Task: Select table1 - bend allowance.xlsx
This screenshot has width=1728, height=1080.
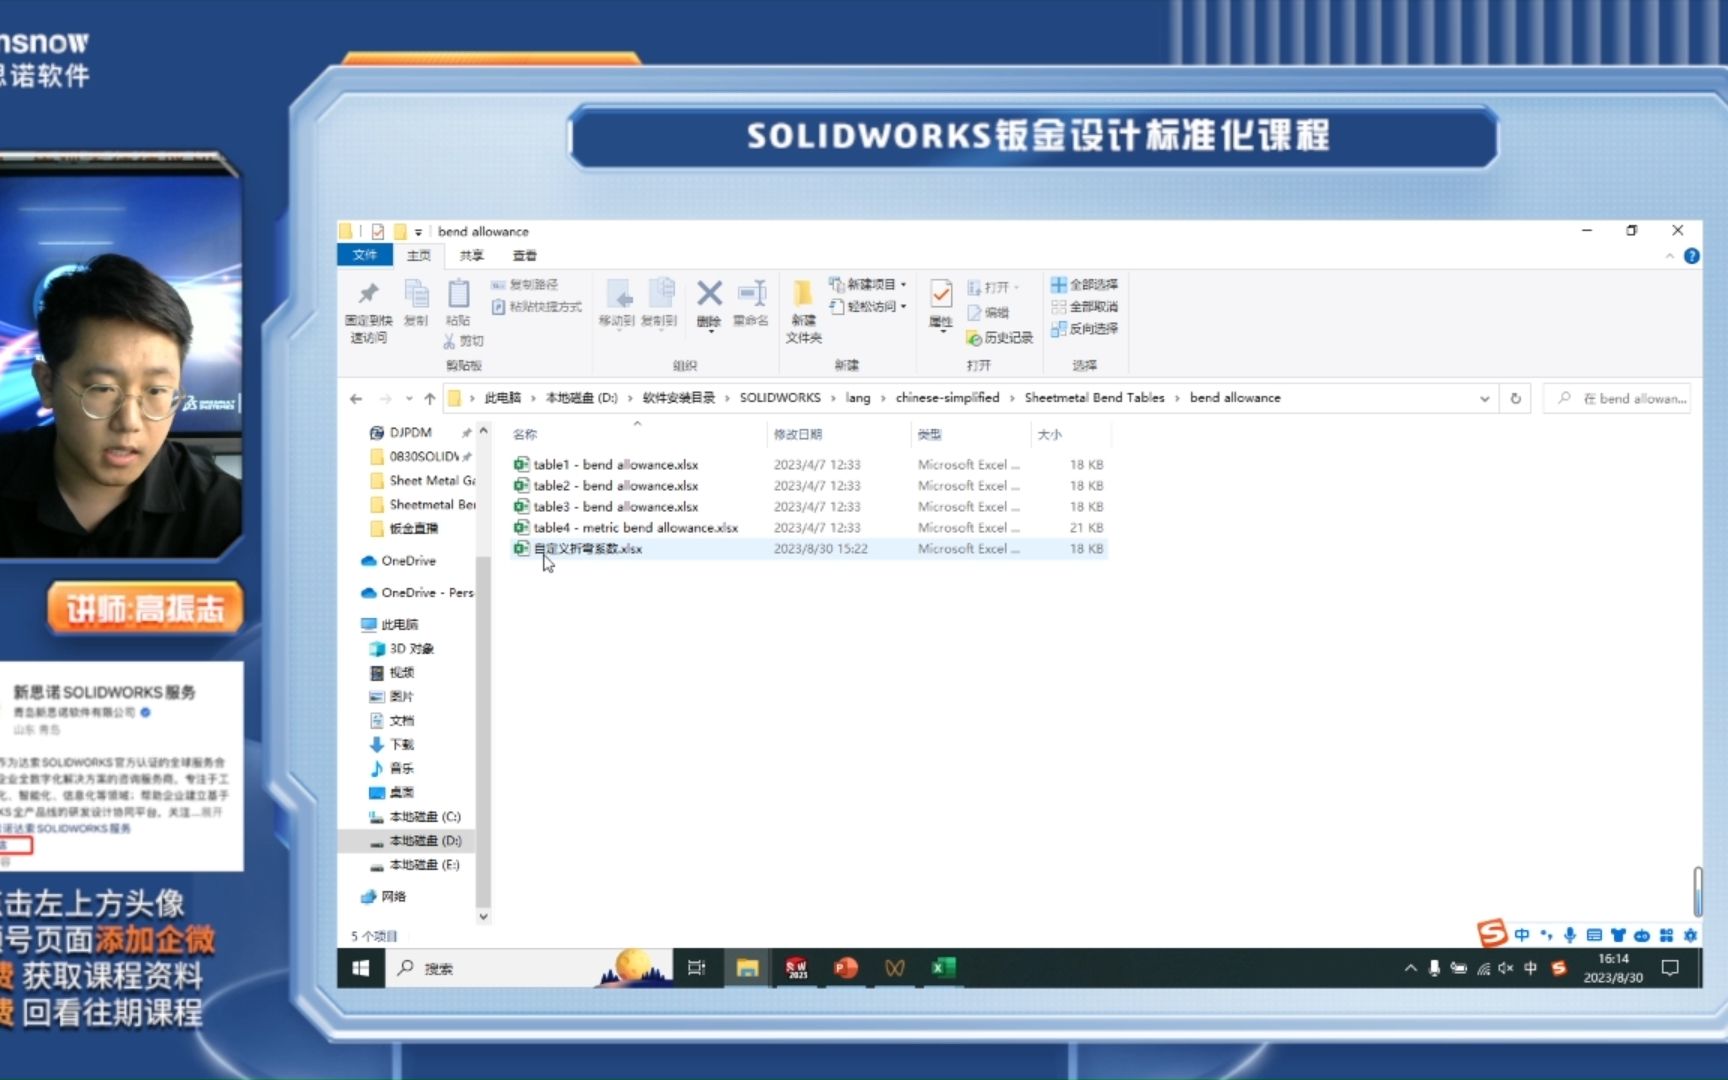Action: coord(615,465)
